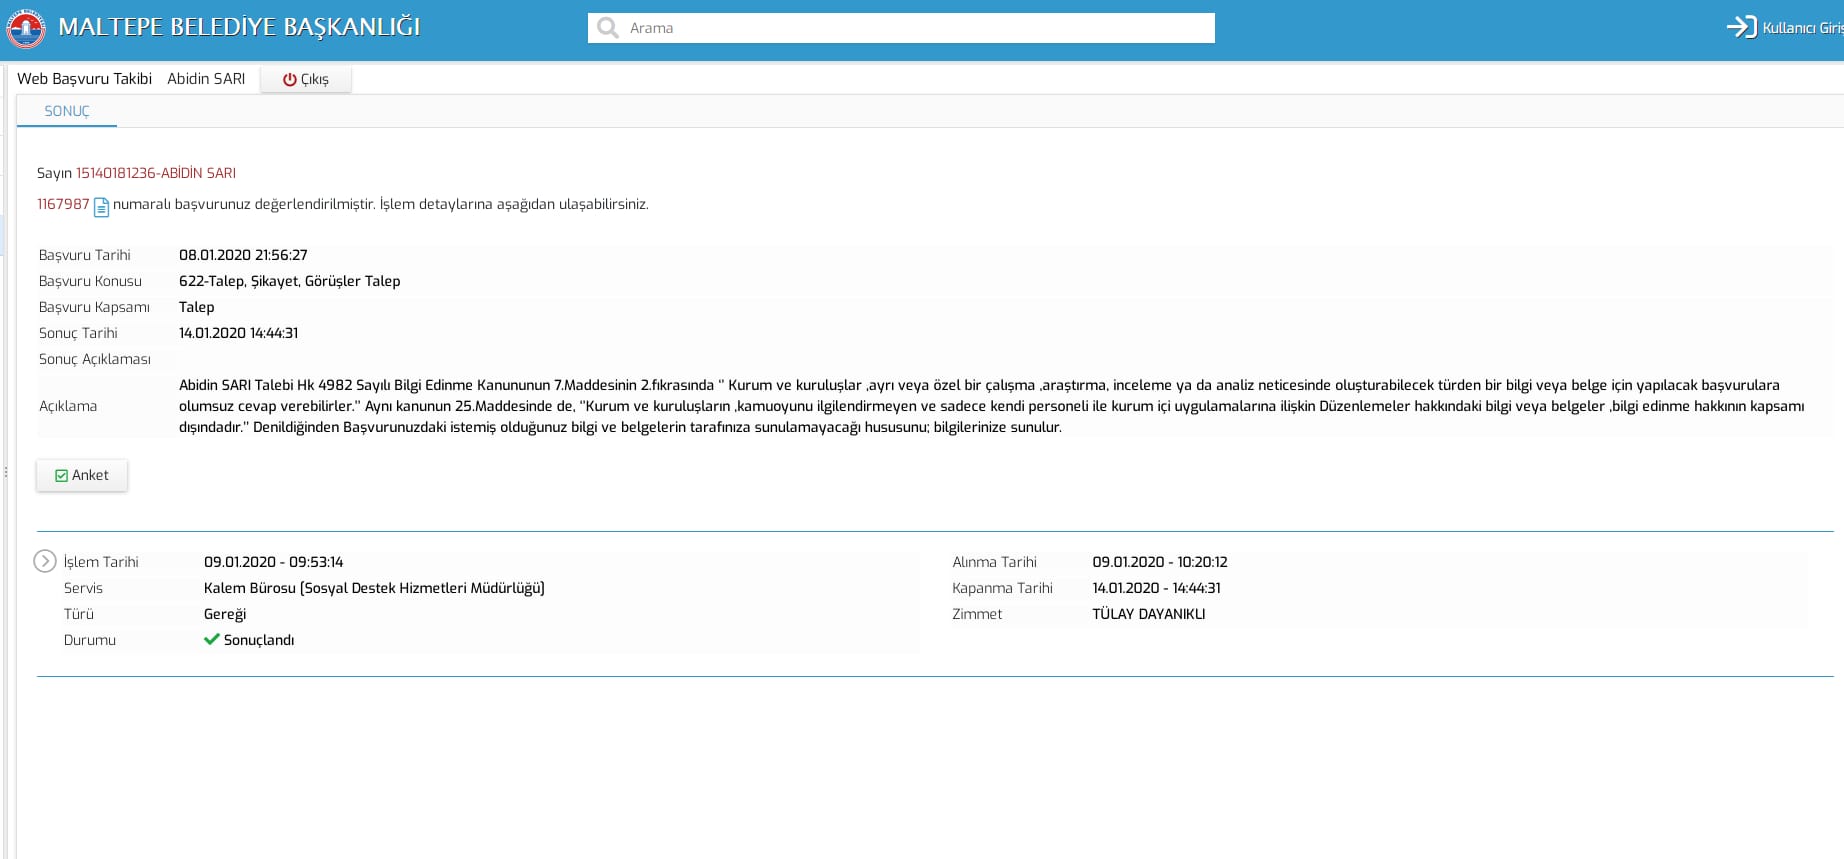Screen dimensions: 1844x859
Task: Click the green checkmark Sonuçlandı status icon
Action: point(211,639)
